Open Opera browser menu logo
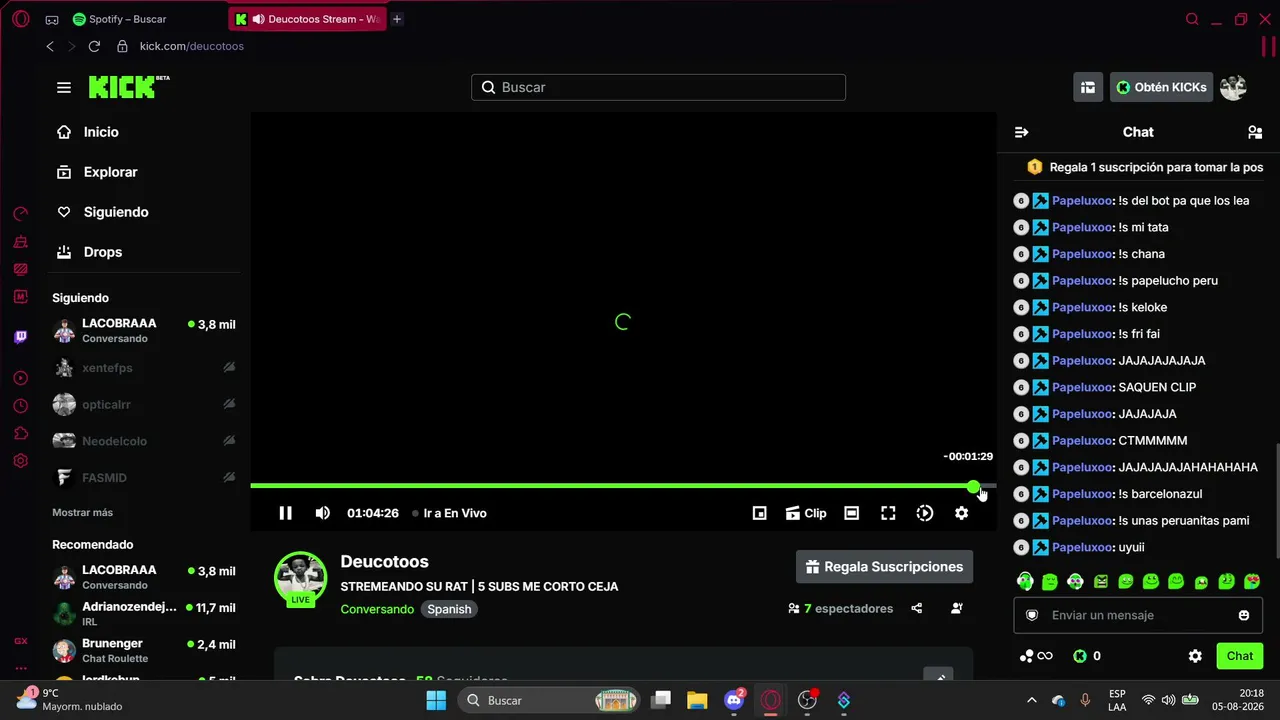 pos(20,19)
